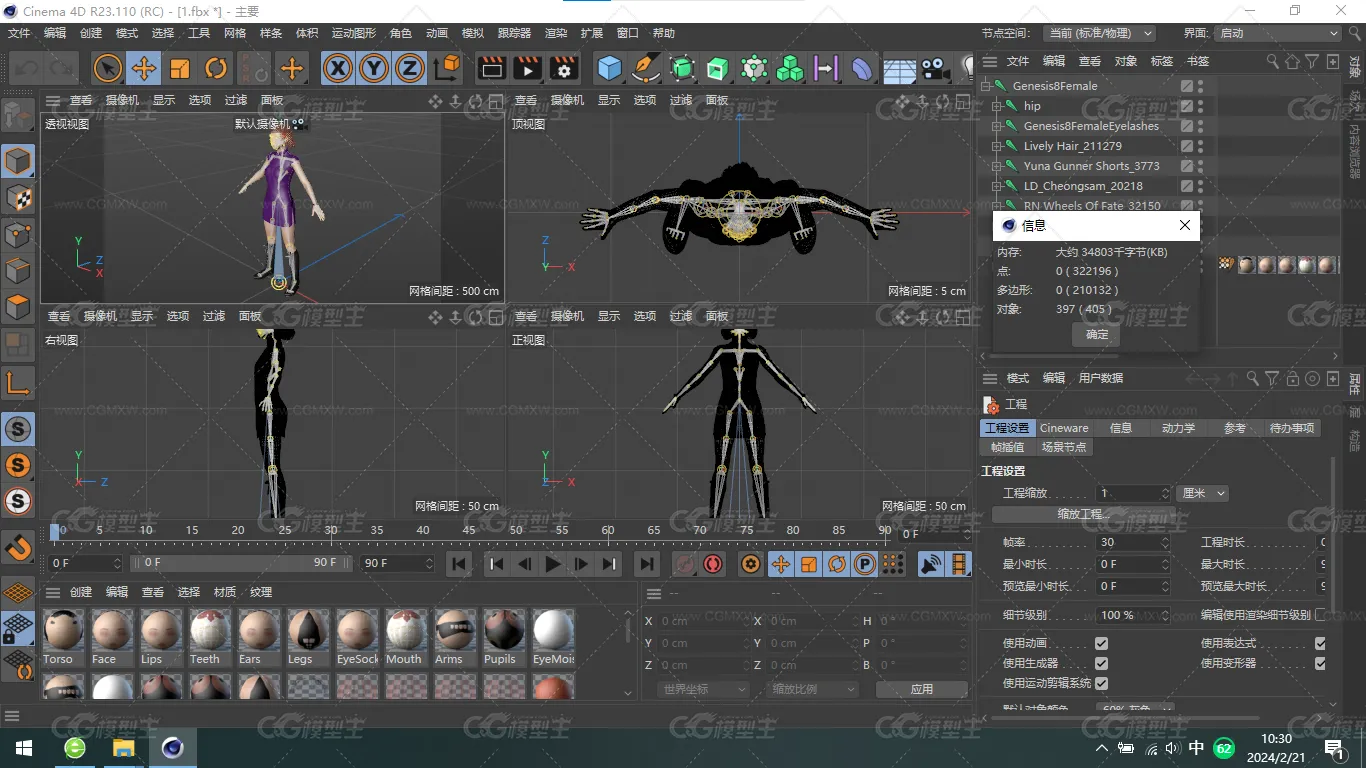Viewport: 1366px width, 768px height.
Task: Enable Model mode in left toolbar
Action: (18, 161)
